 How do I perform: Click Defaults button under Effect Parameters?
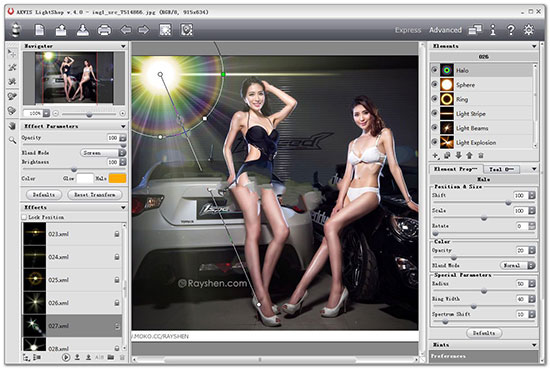[x=44, y=195]
